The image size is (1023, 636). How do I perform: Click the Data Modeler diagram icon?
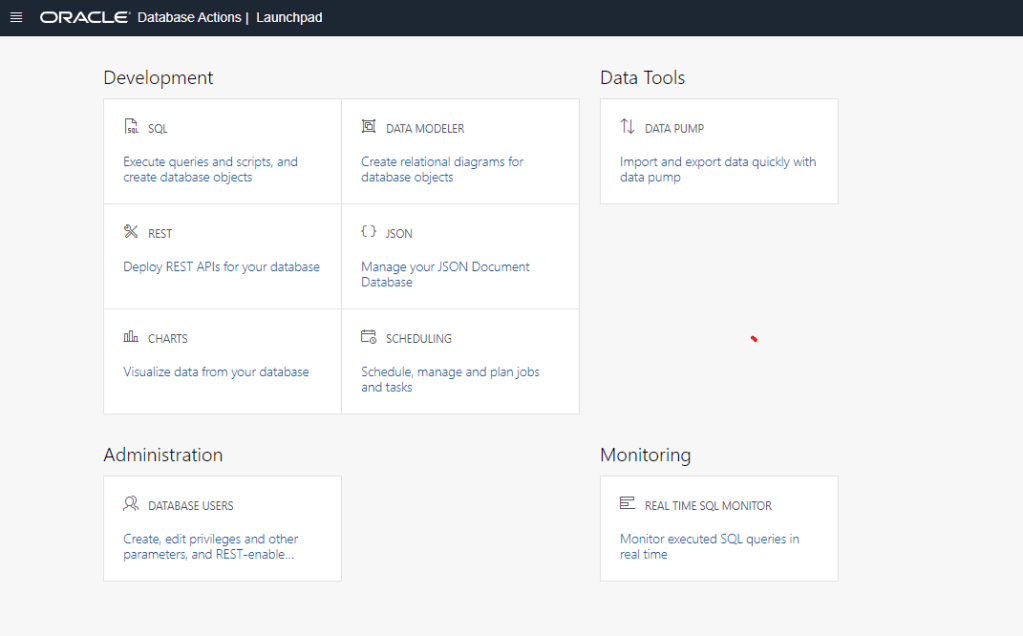(x=368, y=127)
